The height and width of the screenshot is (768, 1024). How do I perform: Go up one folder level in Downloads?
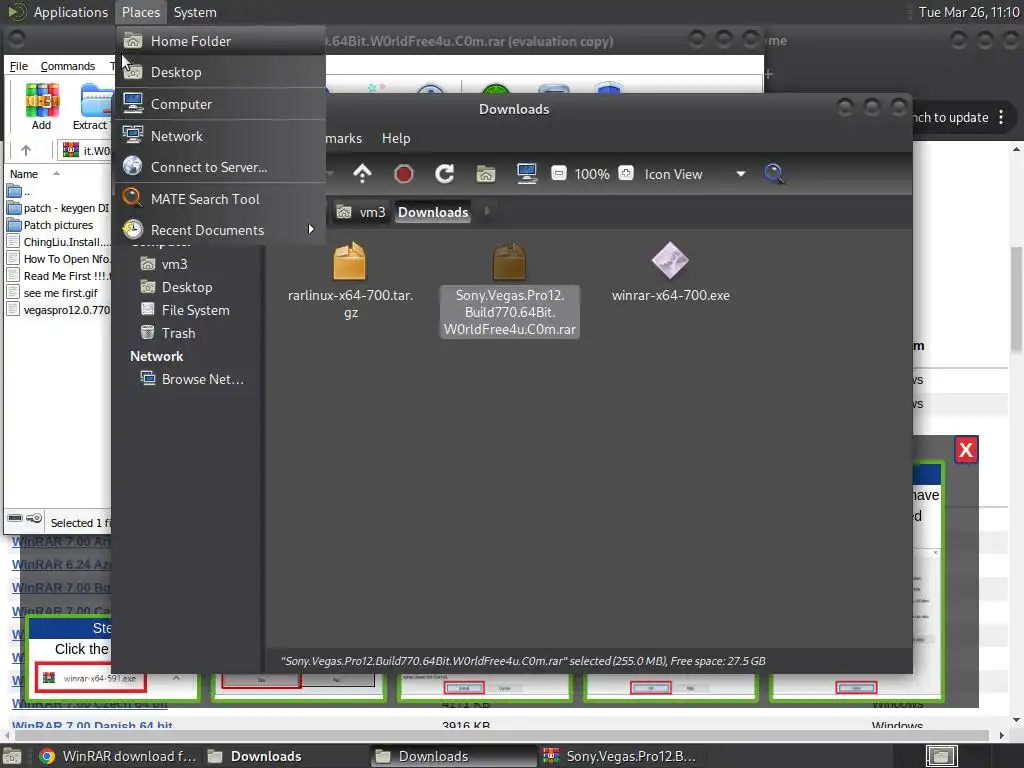tap(362, 174)
